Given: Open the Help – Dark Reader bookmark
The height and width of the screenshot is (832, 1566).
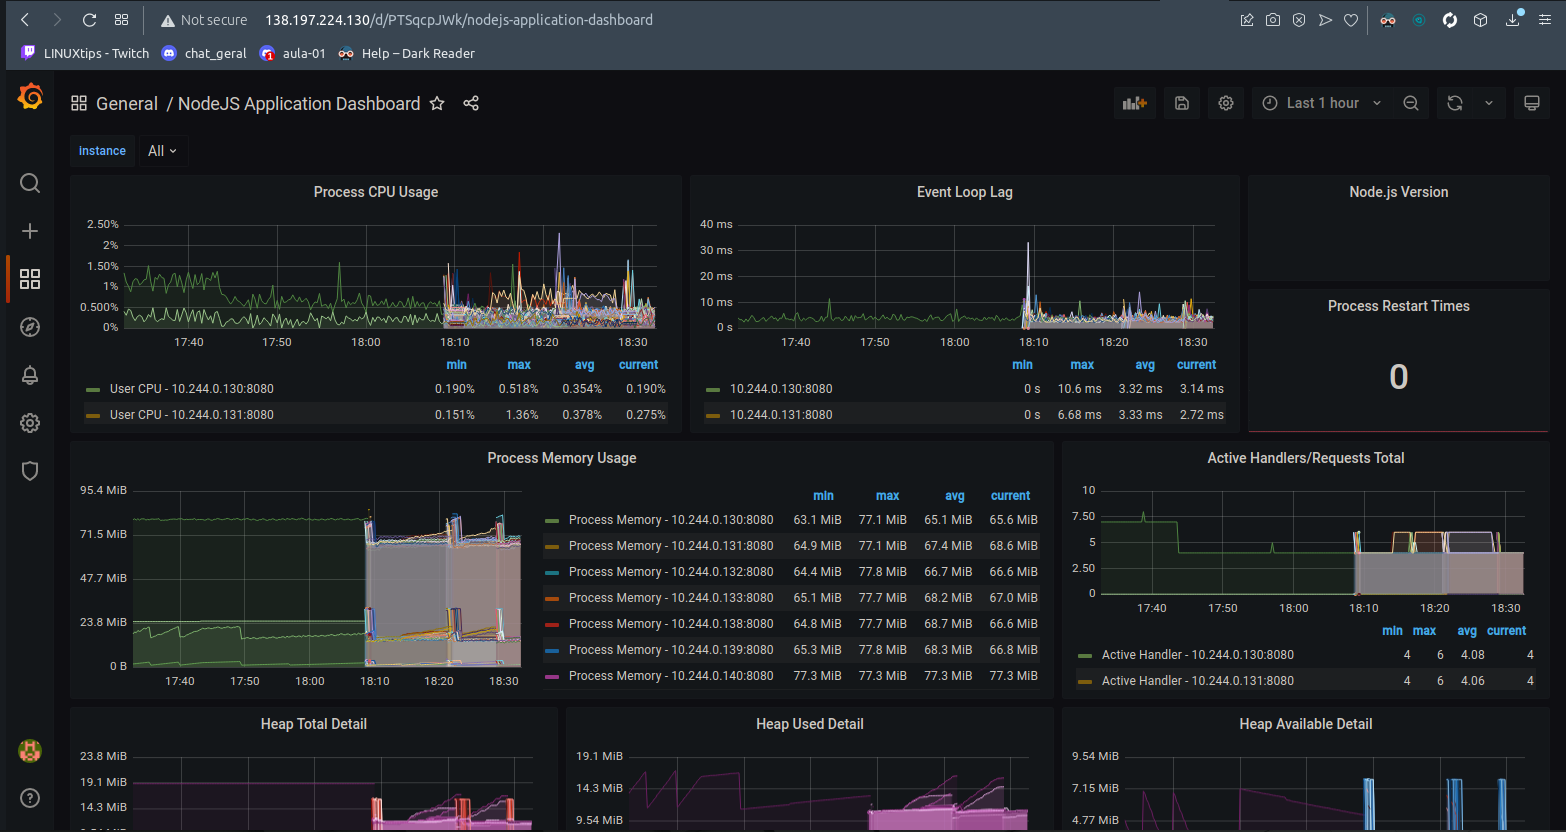Looking at the screenshot, I should [x=406, y=53].
